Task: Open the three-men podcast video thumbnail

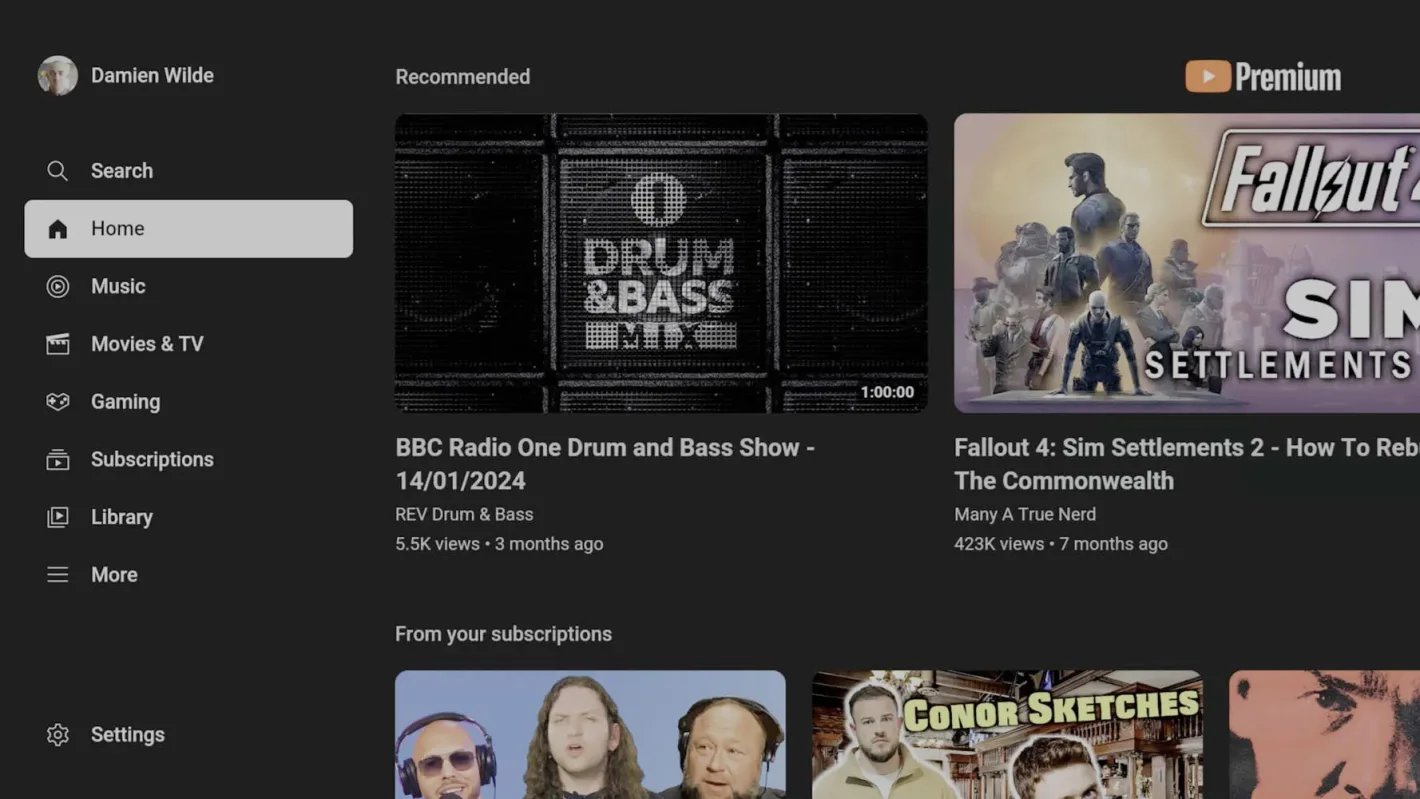Action: 590,734
